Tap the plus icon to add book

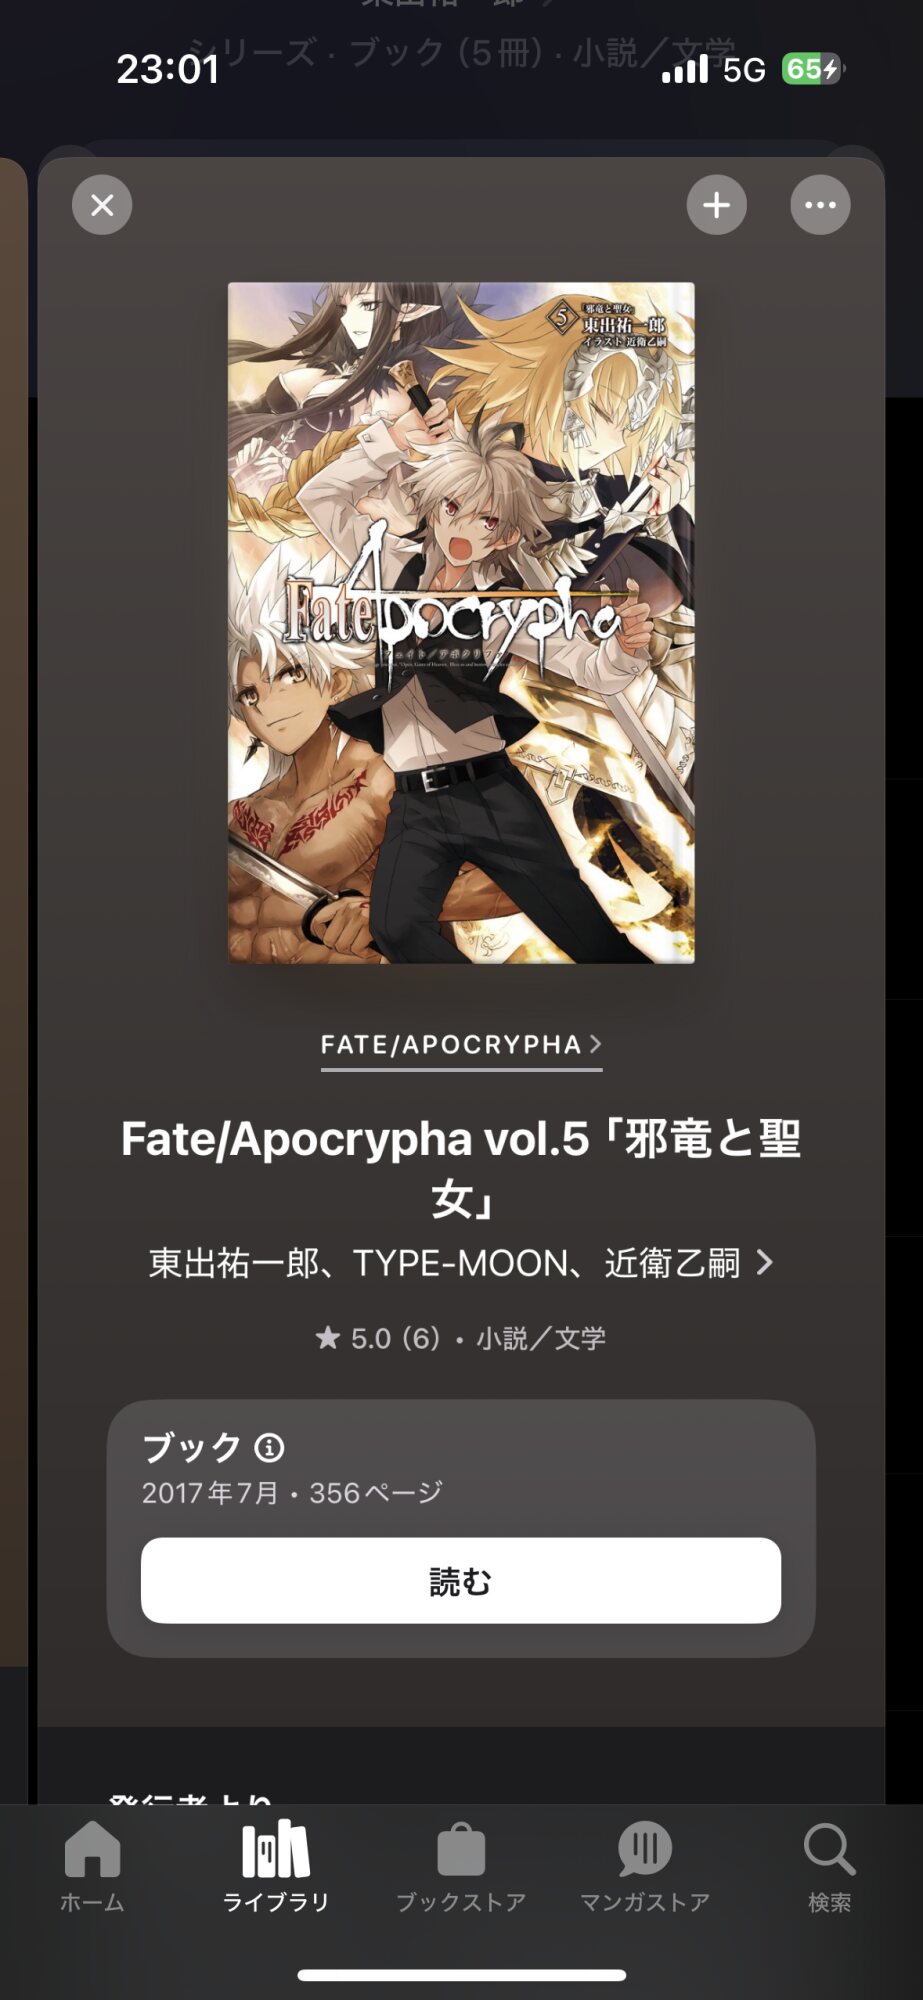coord(716,205)
